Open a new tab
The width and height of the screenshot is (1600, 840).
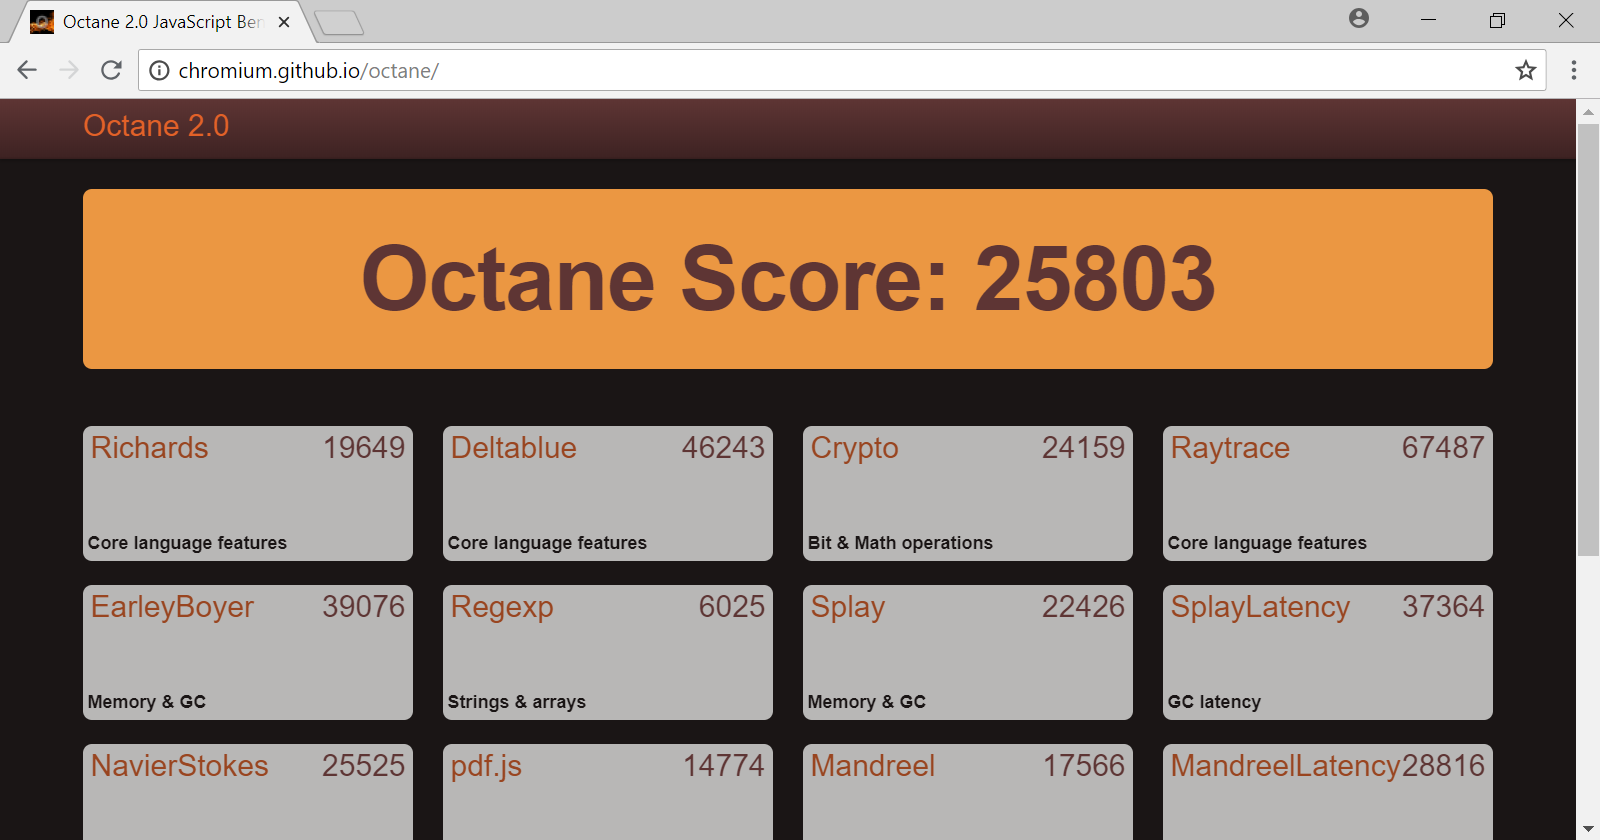339,23
